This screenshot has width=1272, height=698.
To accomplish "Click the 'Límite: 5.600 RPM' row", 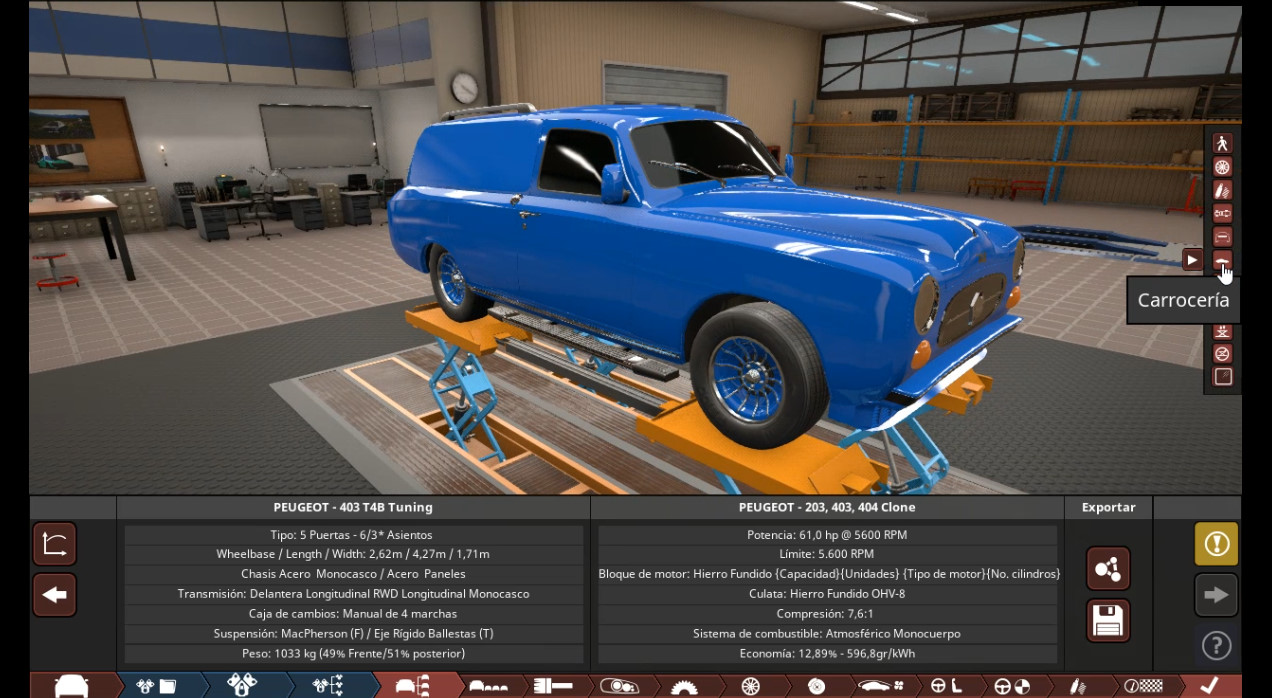I will coord(827,554).
